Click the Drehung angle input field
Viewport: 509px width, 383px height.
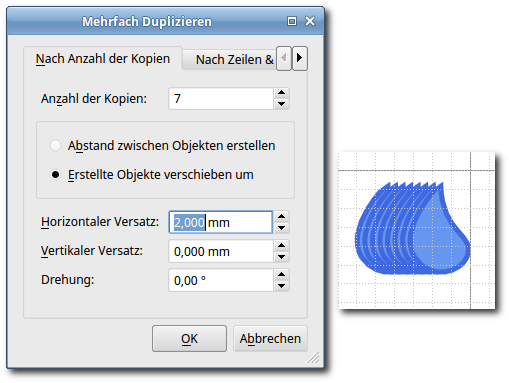tap(221, 280)
